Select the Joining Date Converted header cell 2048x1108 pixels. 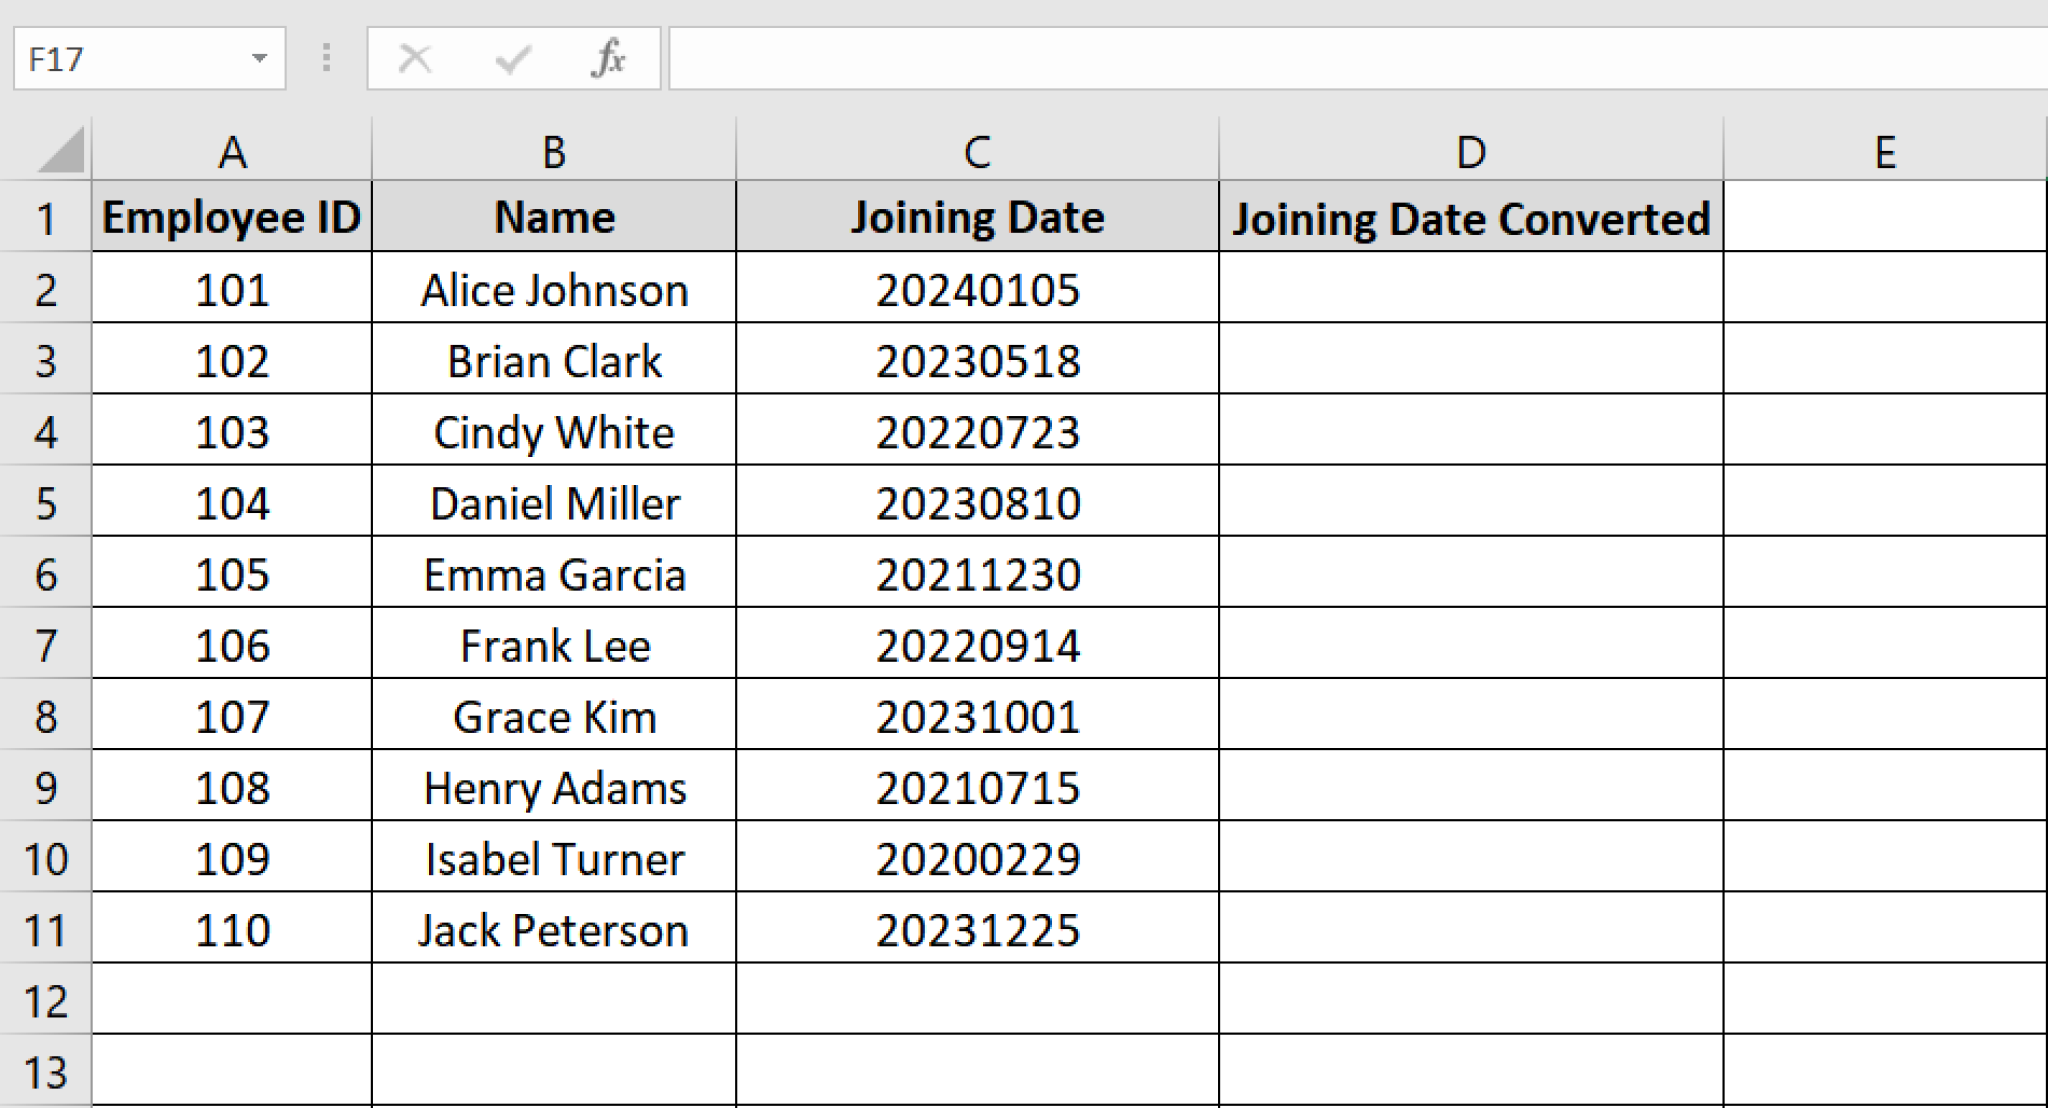[x=1470, y=216]
